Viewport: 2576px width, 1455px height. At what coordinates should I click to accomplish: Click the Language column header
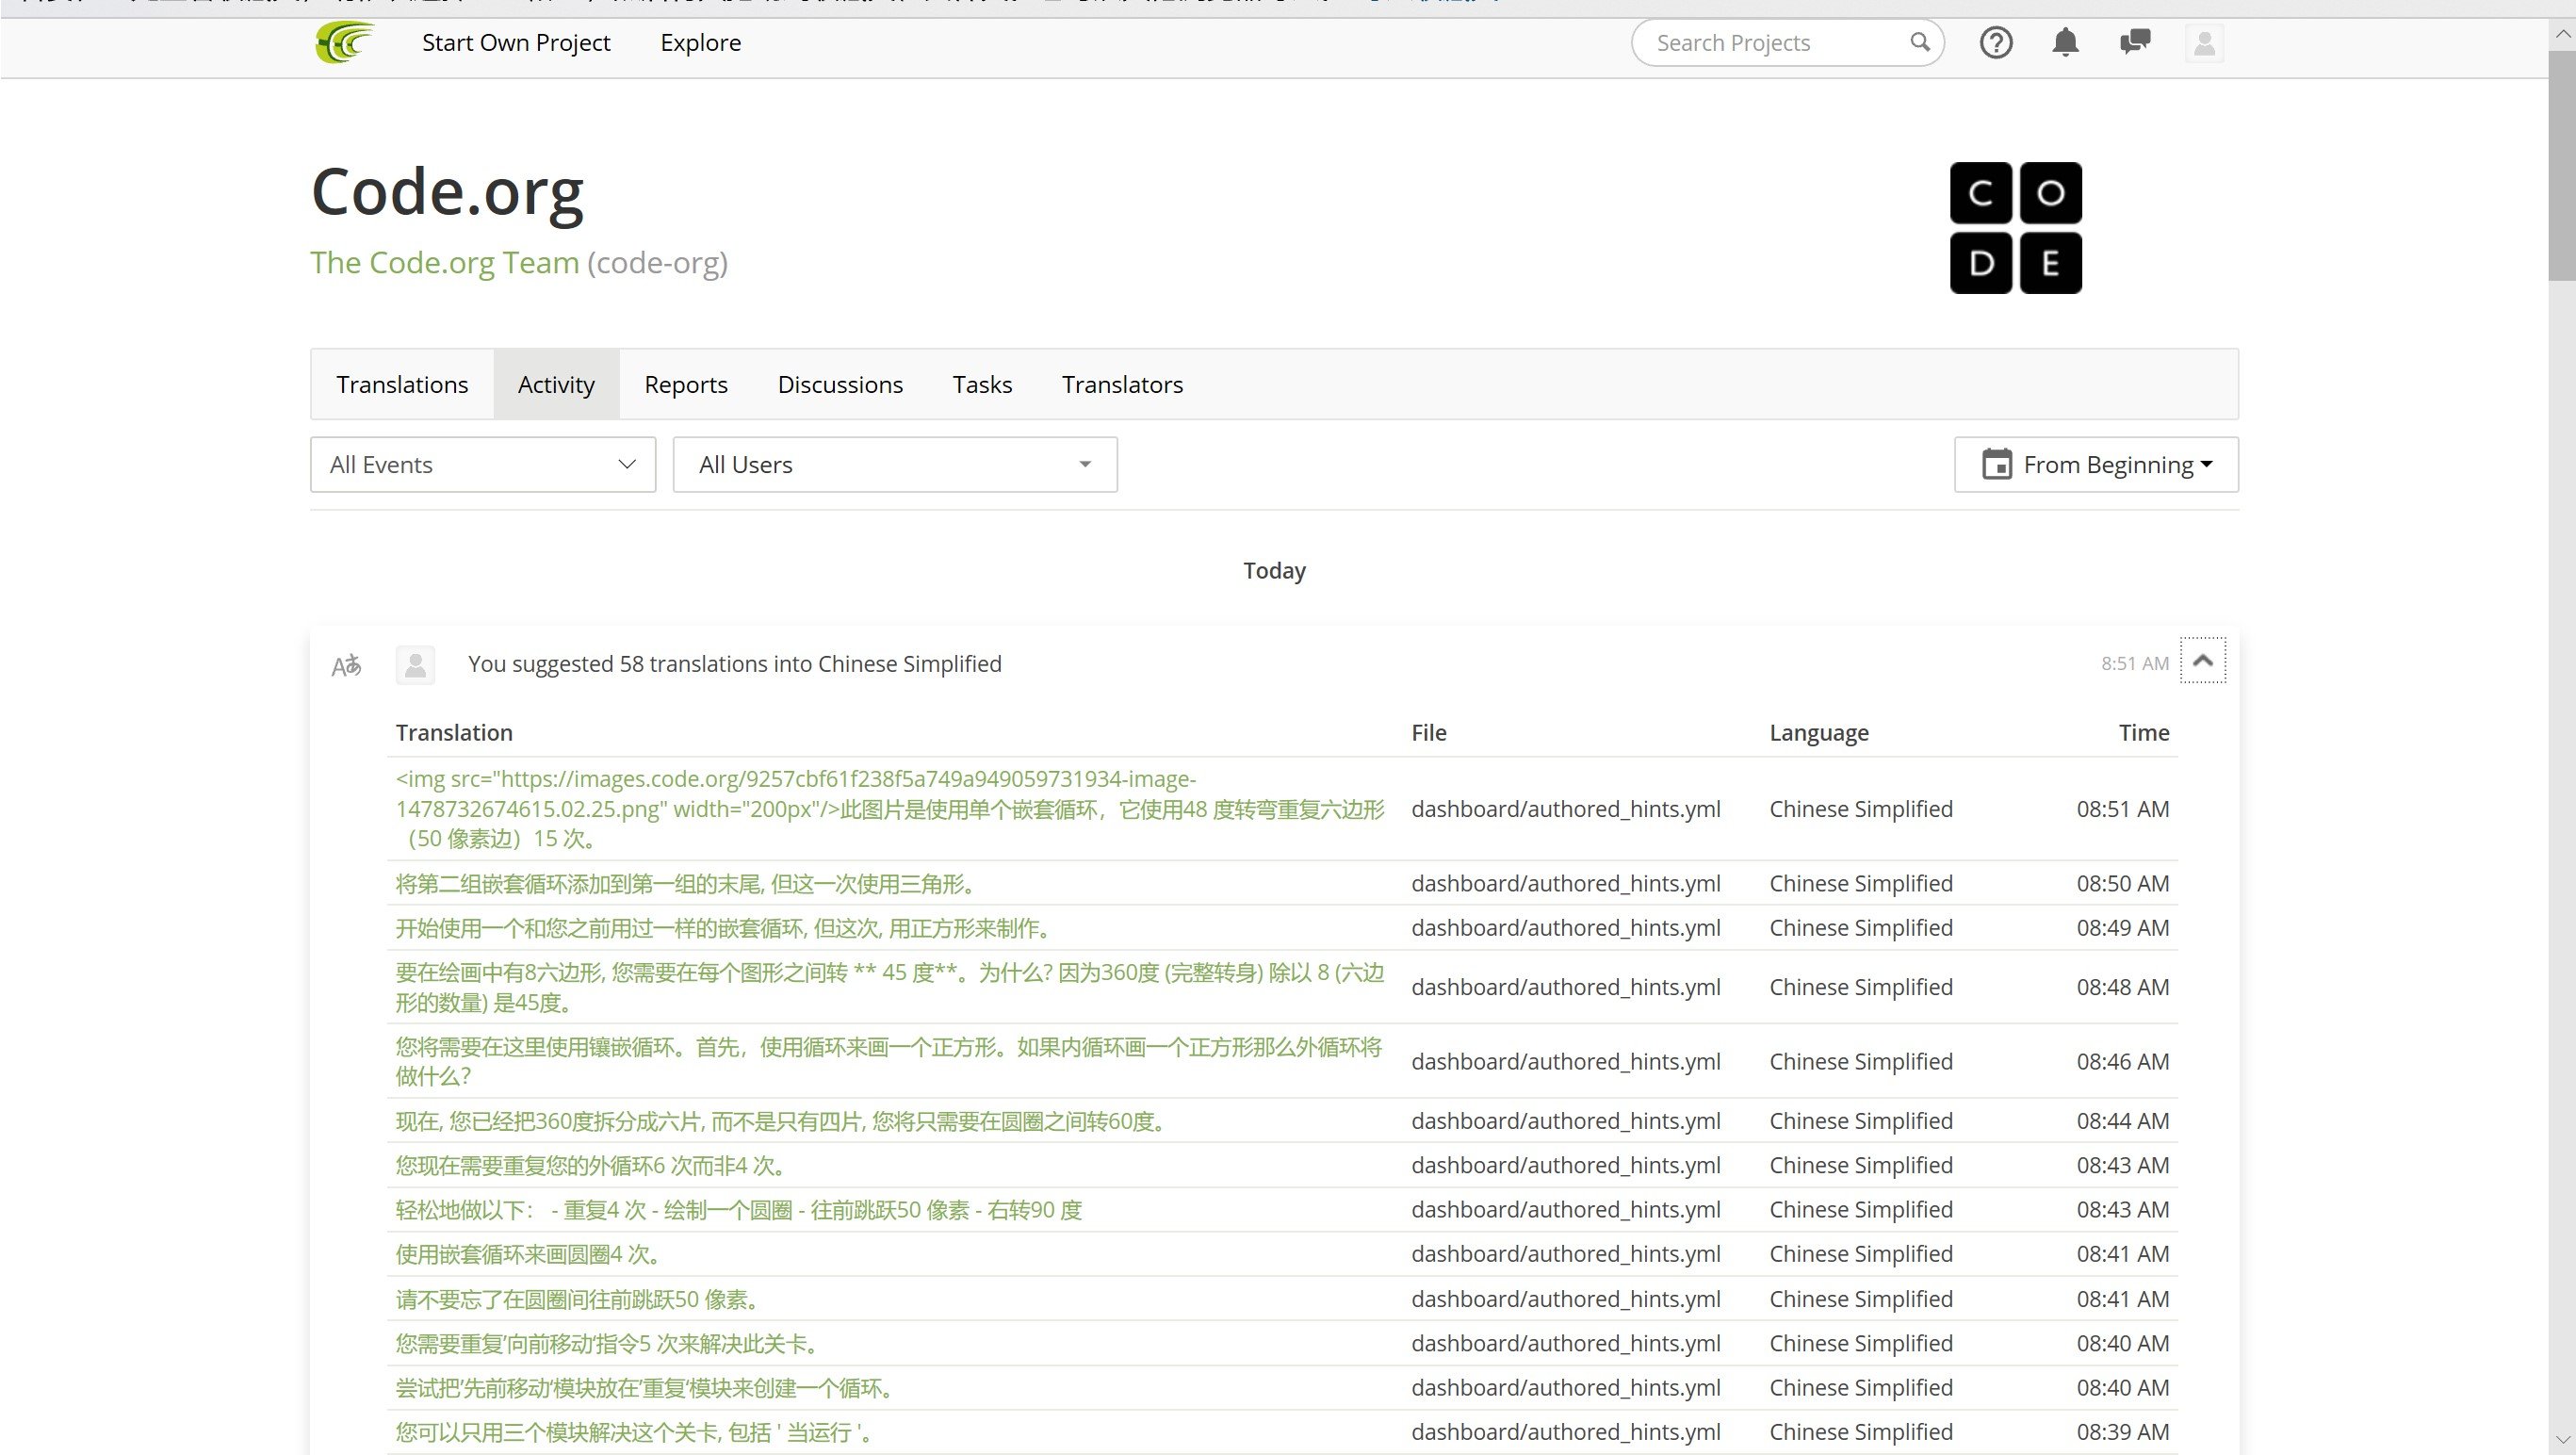(x=1818, y=732)
